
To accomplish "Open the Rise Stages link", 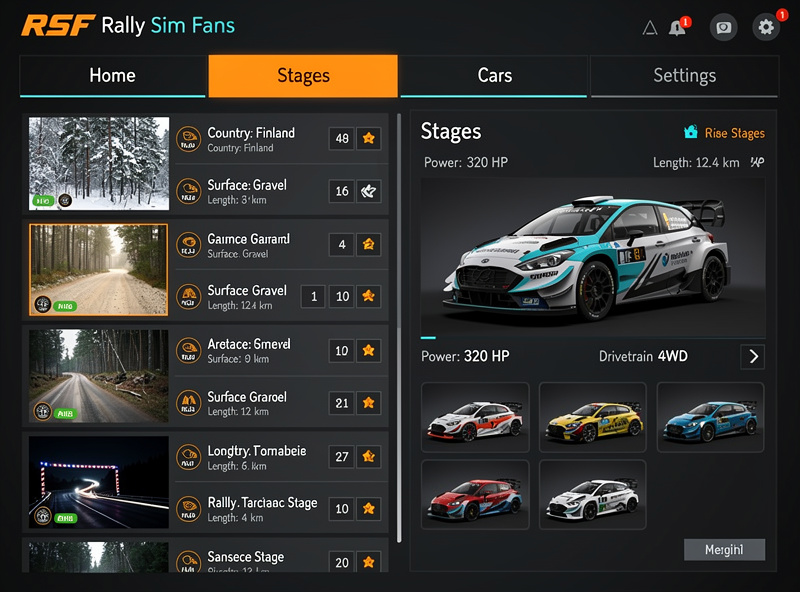I will [x=734, y=133].
